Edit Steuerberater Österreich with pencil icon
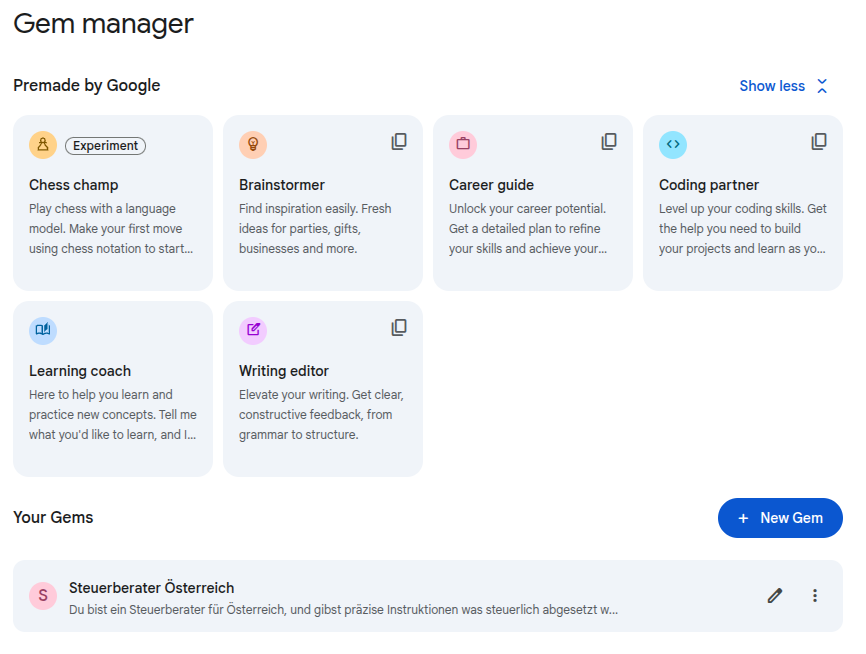866x654 pixels. (775, 596)
